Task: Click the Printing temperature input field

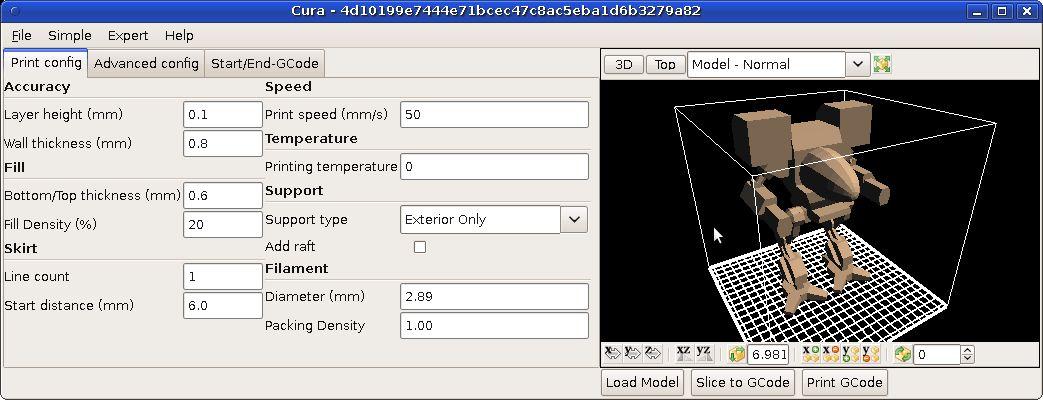Action: click(x=494, y=166)
